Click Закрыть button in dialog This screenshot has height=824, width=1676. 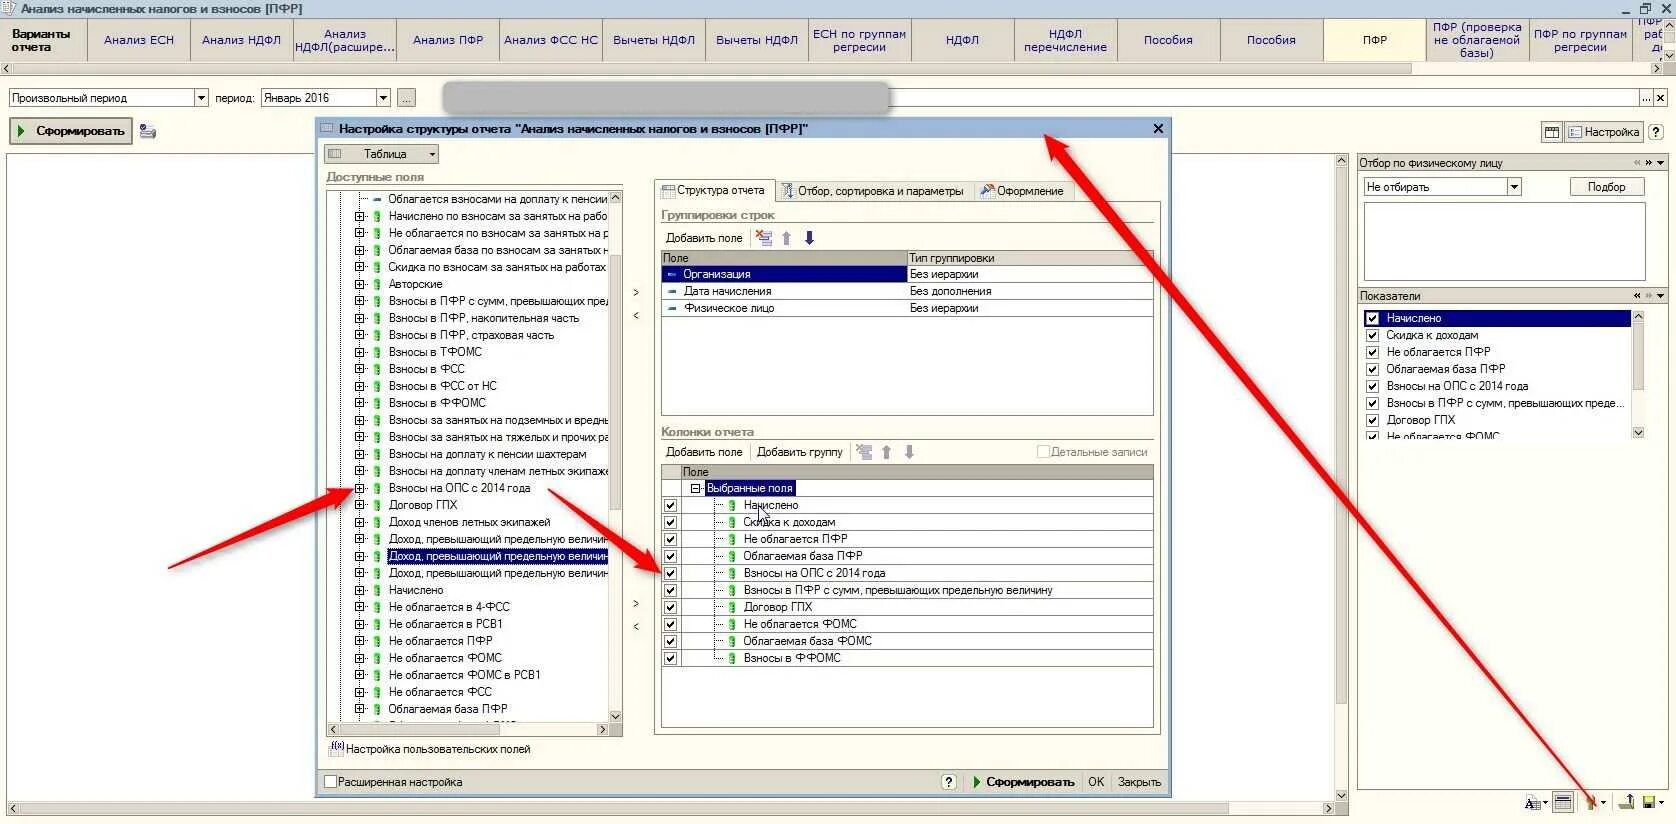(1139, 782)
